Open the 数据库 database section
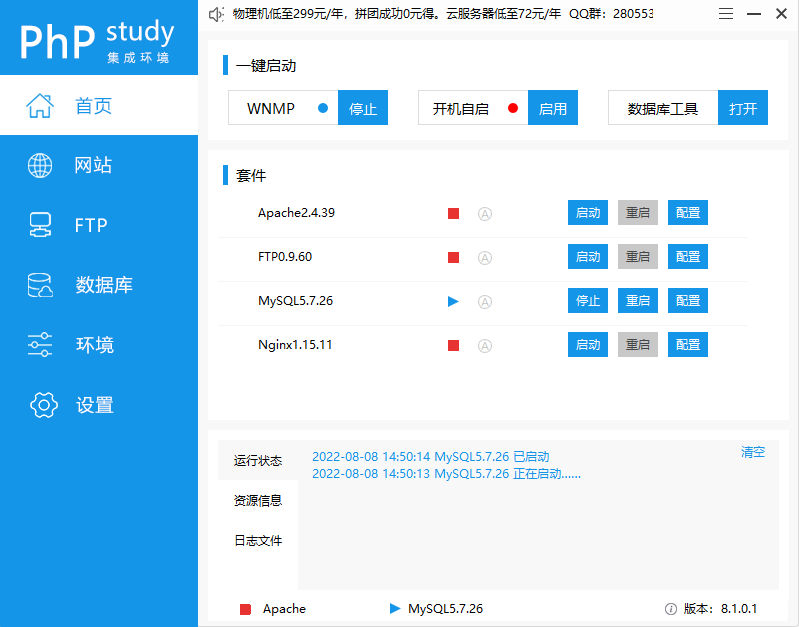This screenshot has width=799, height=627. (99, 285)
